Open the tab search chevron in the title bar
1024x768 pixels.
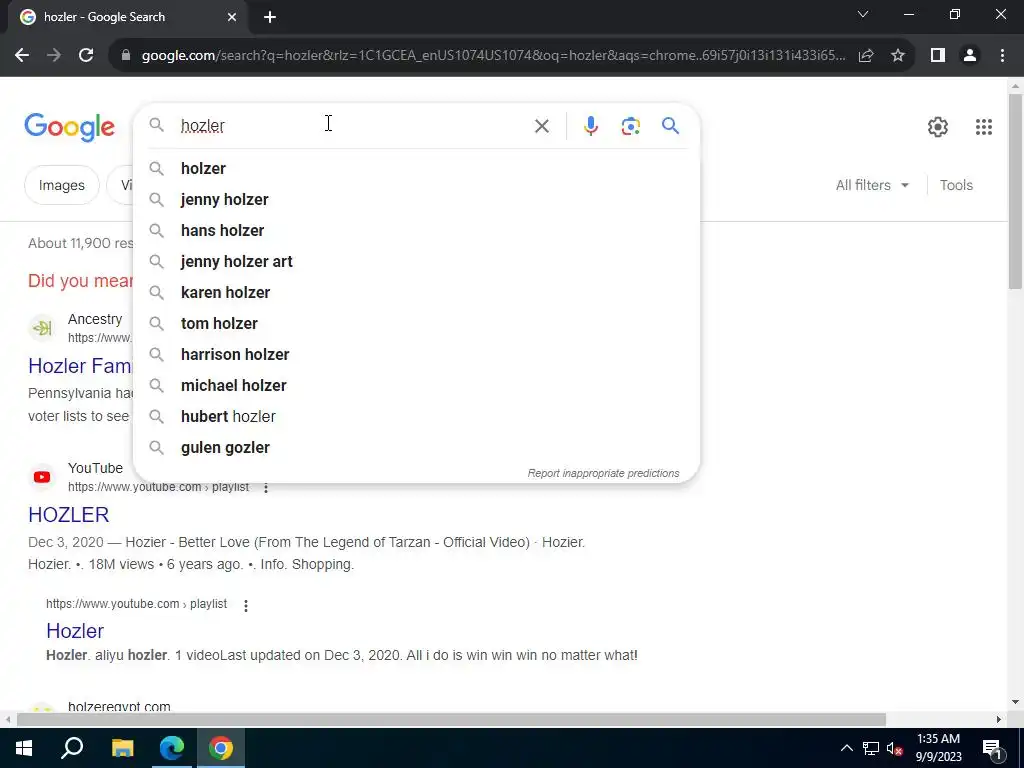coord(863,14)
